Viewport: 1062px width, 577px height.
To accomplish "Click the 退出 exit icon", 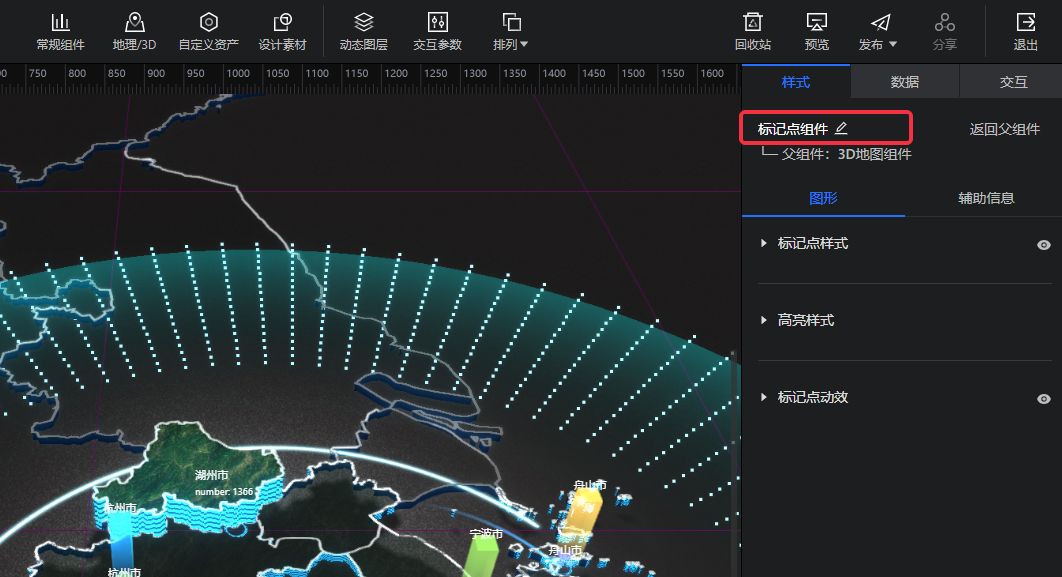I will point(1025,23).
